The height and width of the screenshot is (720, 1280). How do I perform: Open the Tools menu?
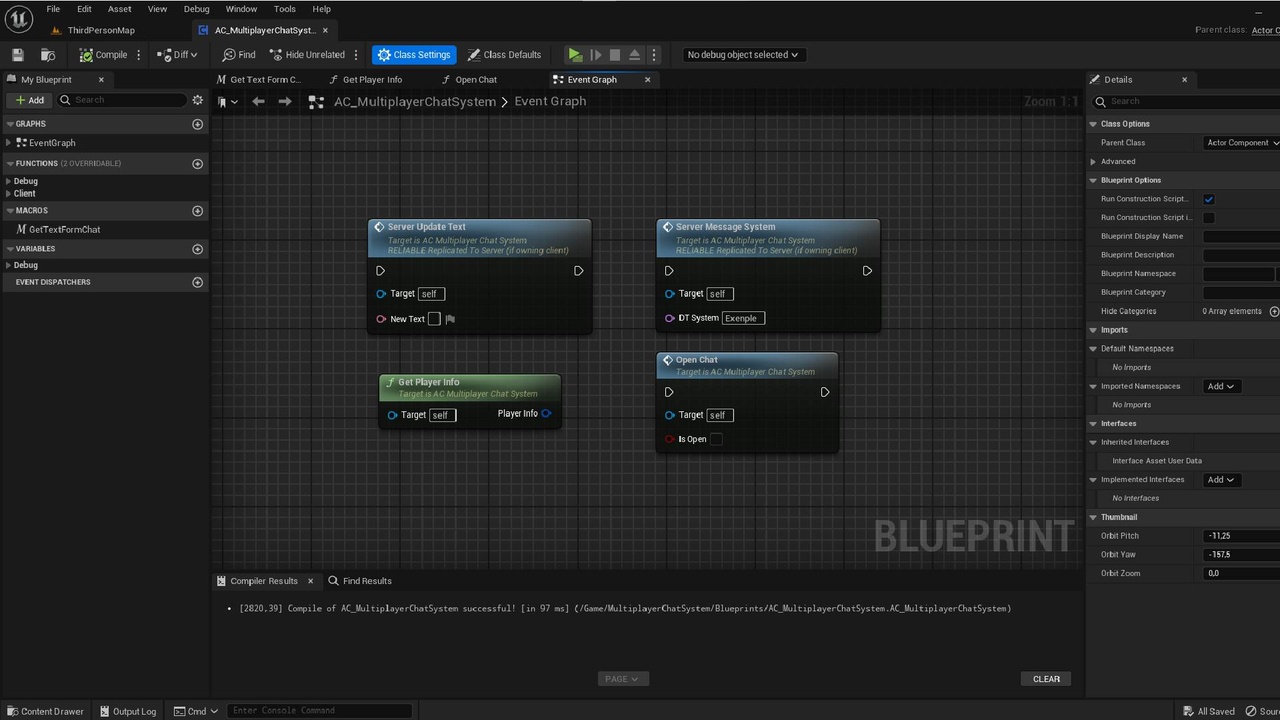coord(285,9)
